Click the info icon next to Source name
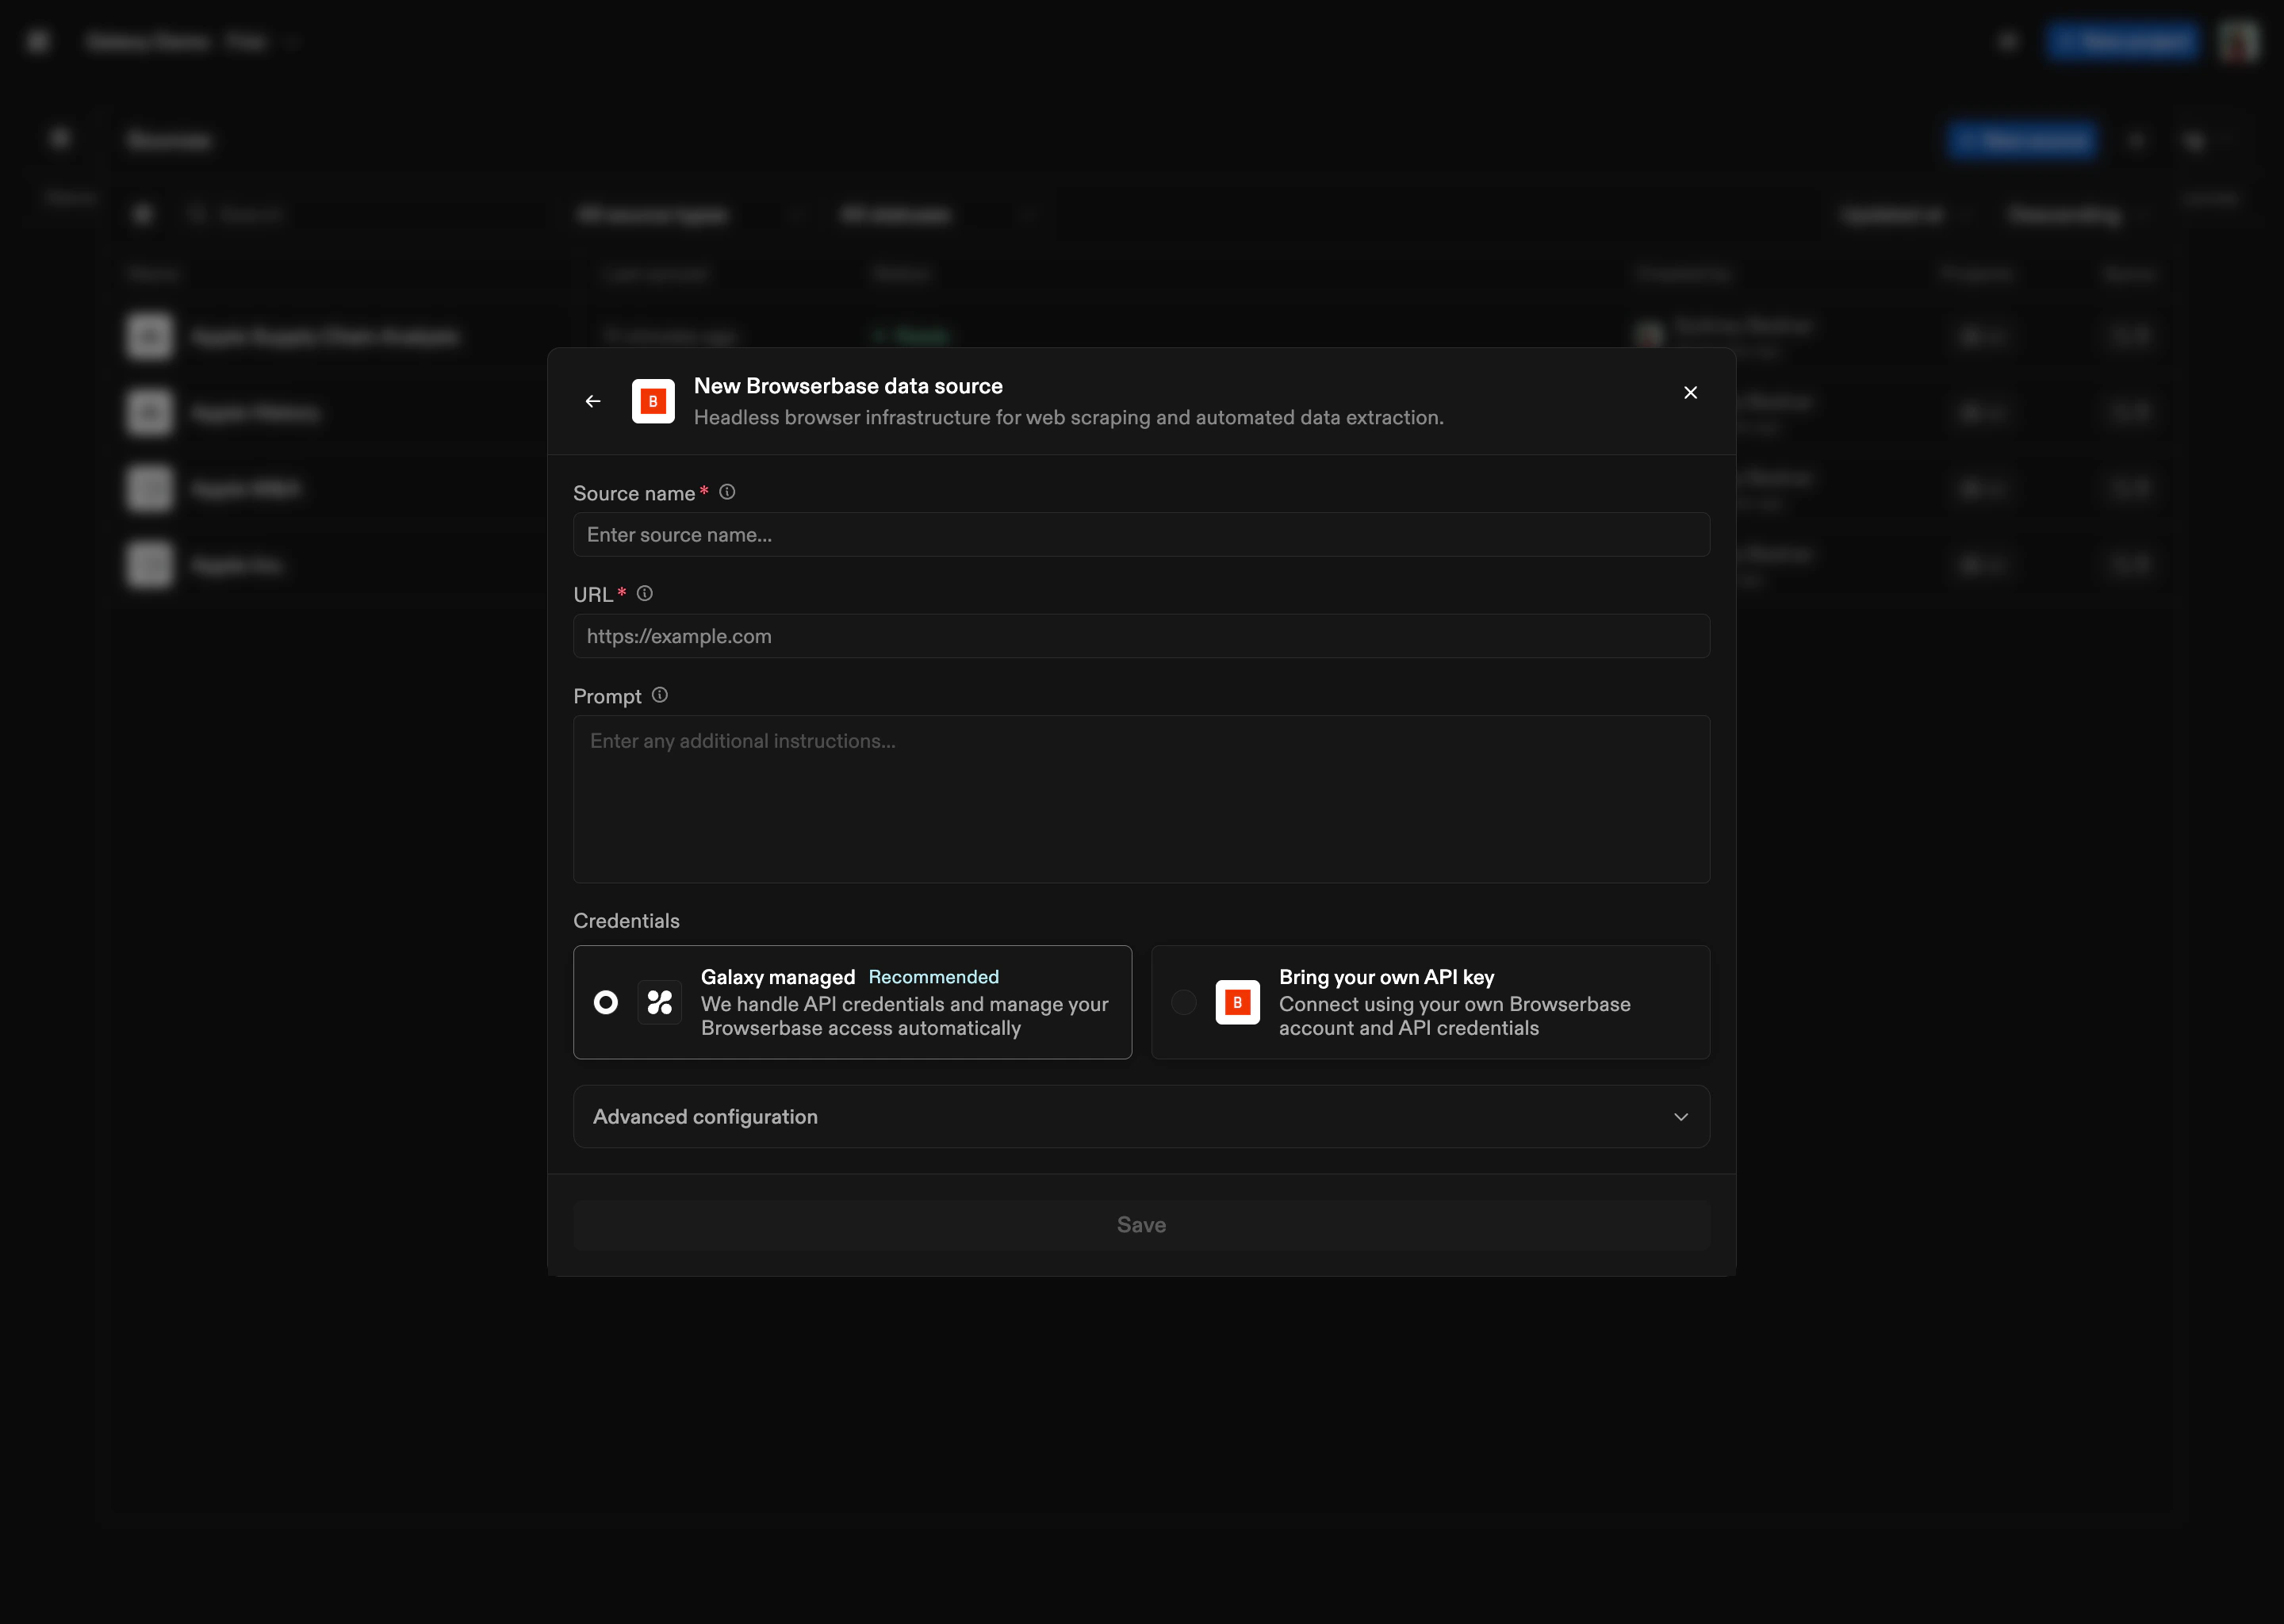Viewport: 2284px width, 1624px height. click(x=726, y=491)
